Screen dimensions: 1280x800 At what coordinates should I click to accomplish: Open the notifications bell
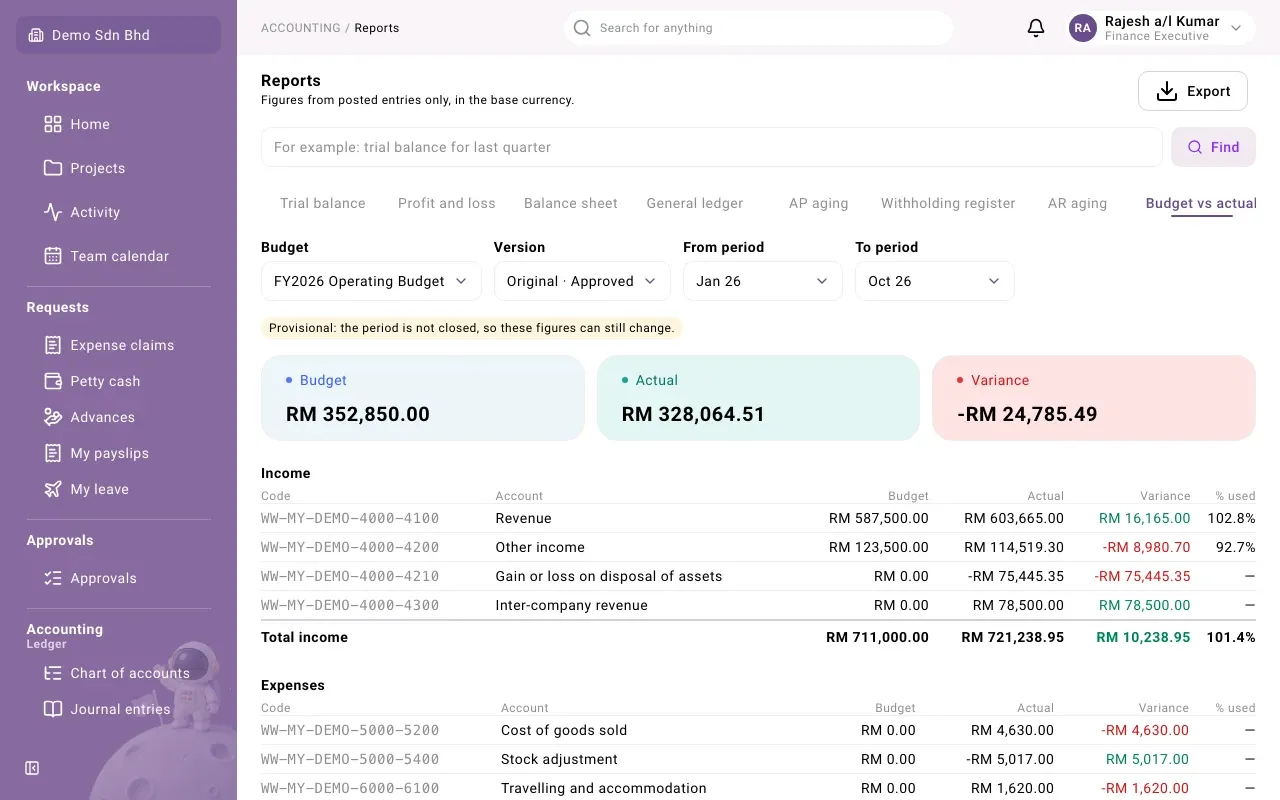pos(1036,28)
